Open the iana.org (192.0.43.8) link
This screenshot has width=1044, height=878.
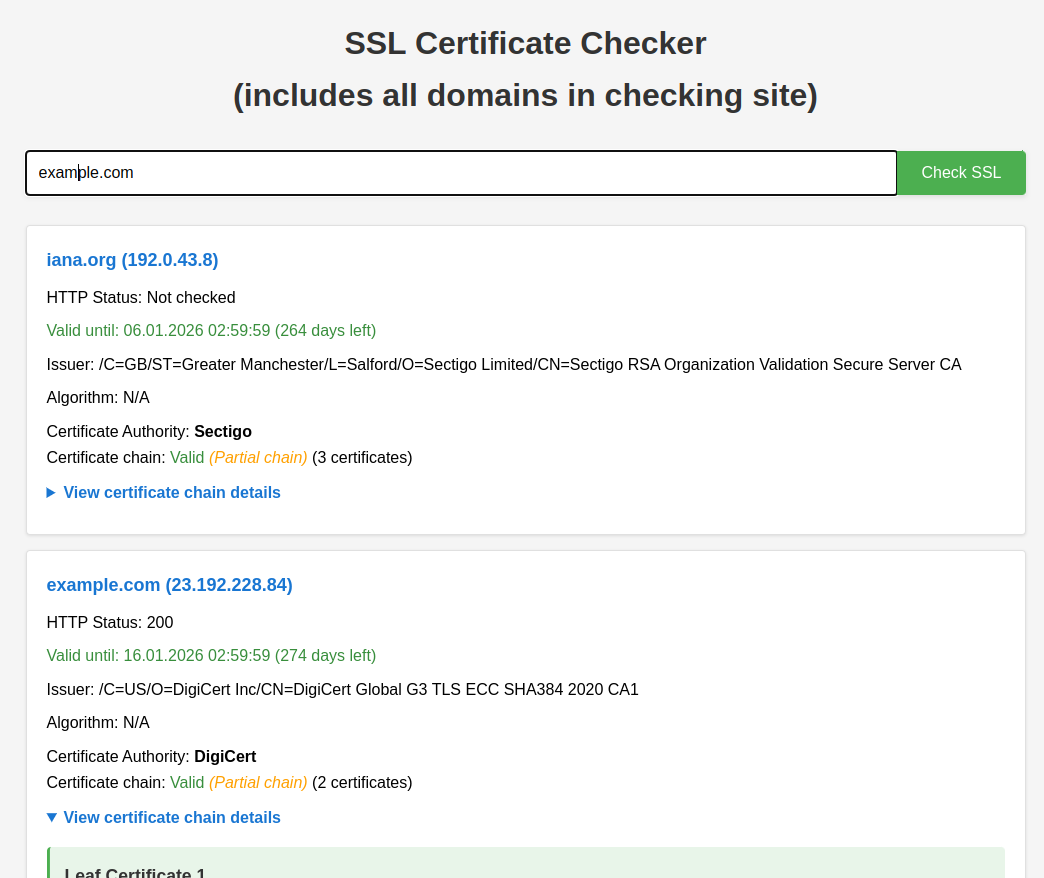click(132, 259)
